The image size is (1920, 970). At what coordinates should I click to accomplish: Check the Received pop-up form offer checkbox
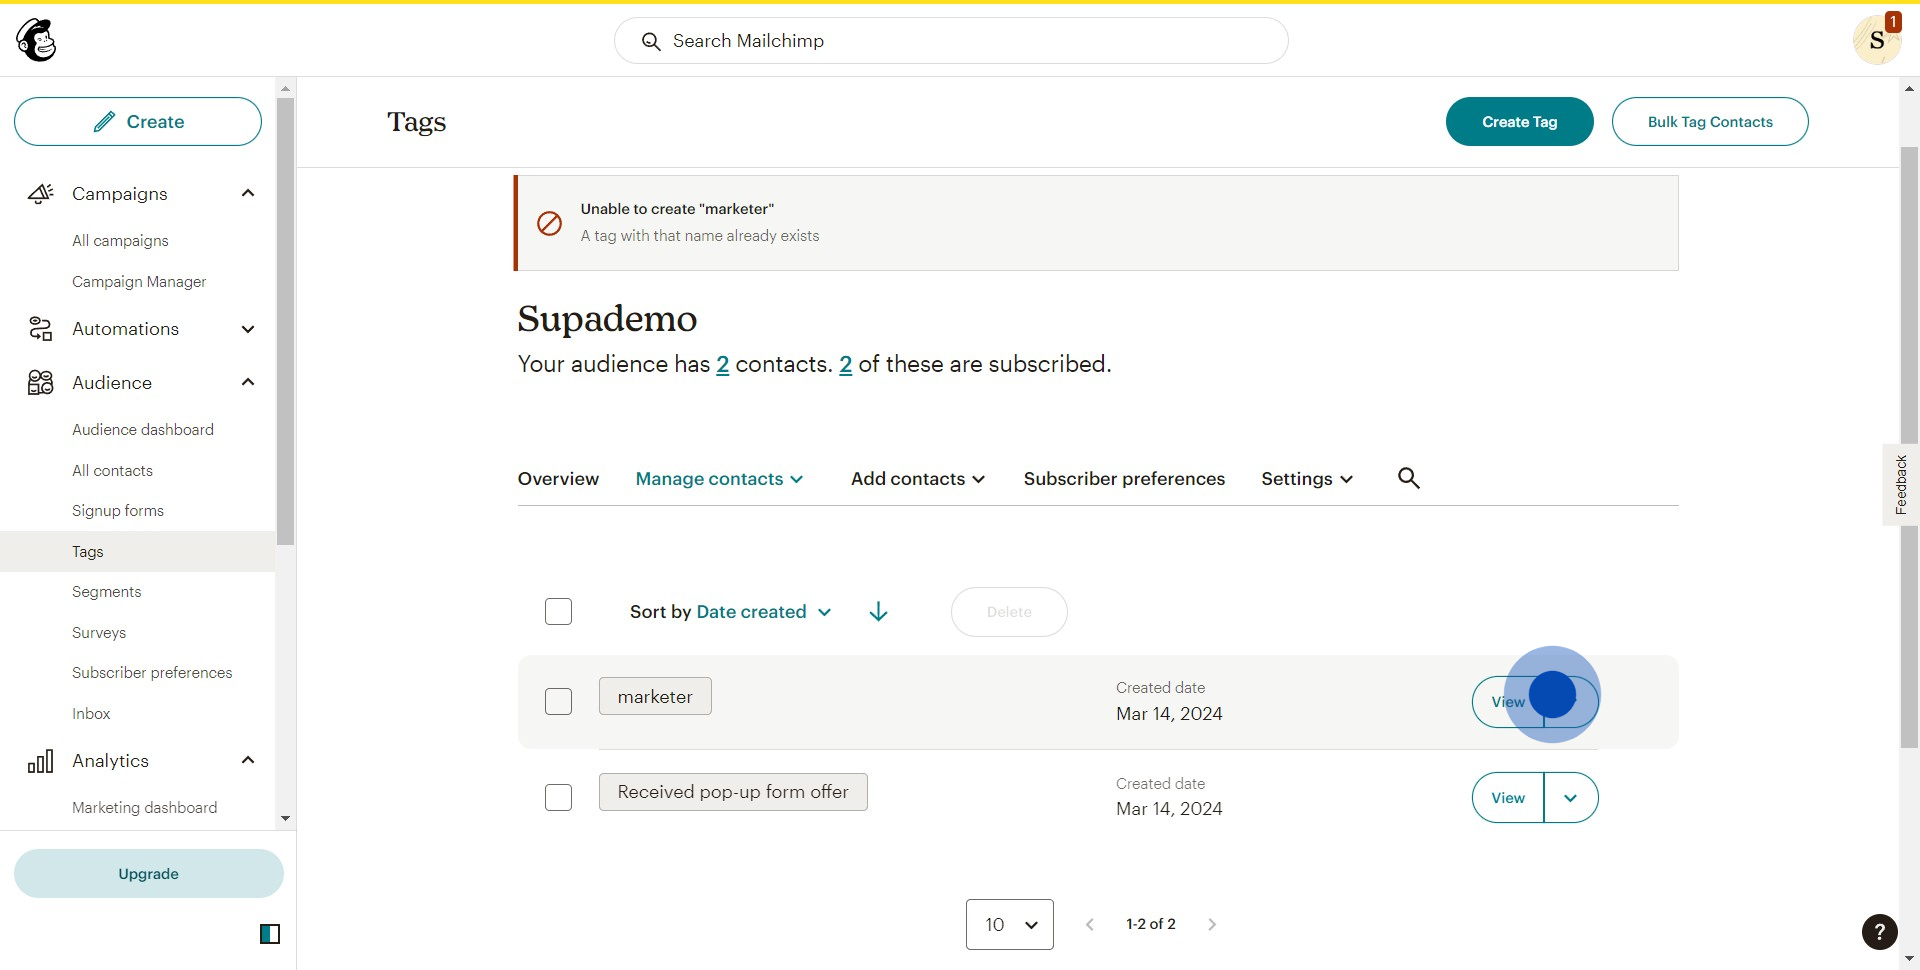pos(558,798)
